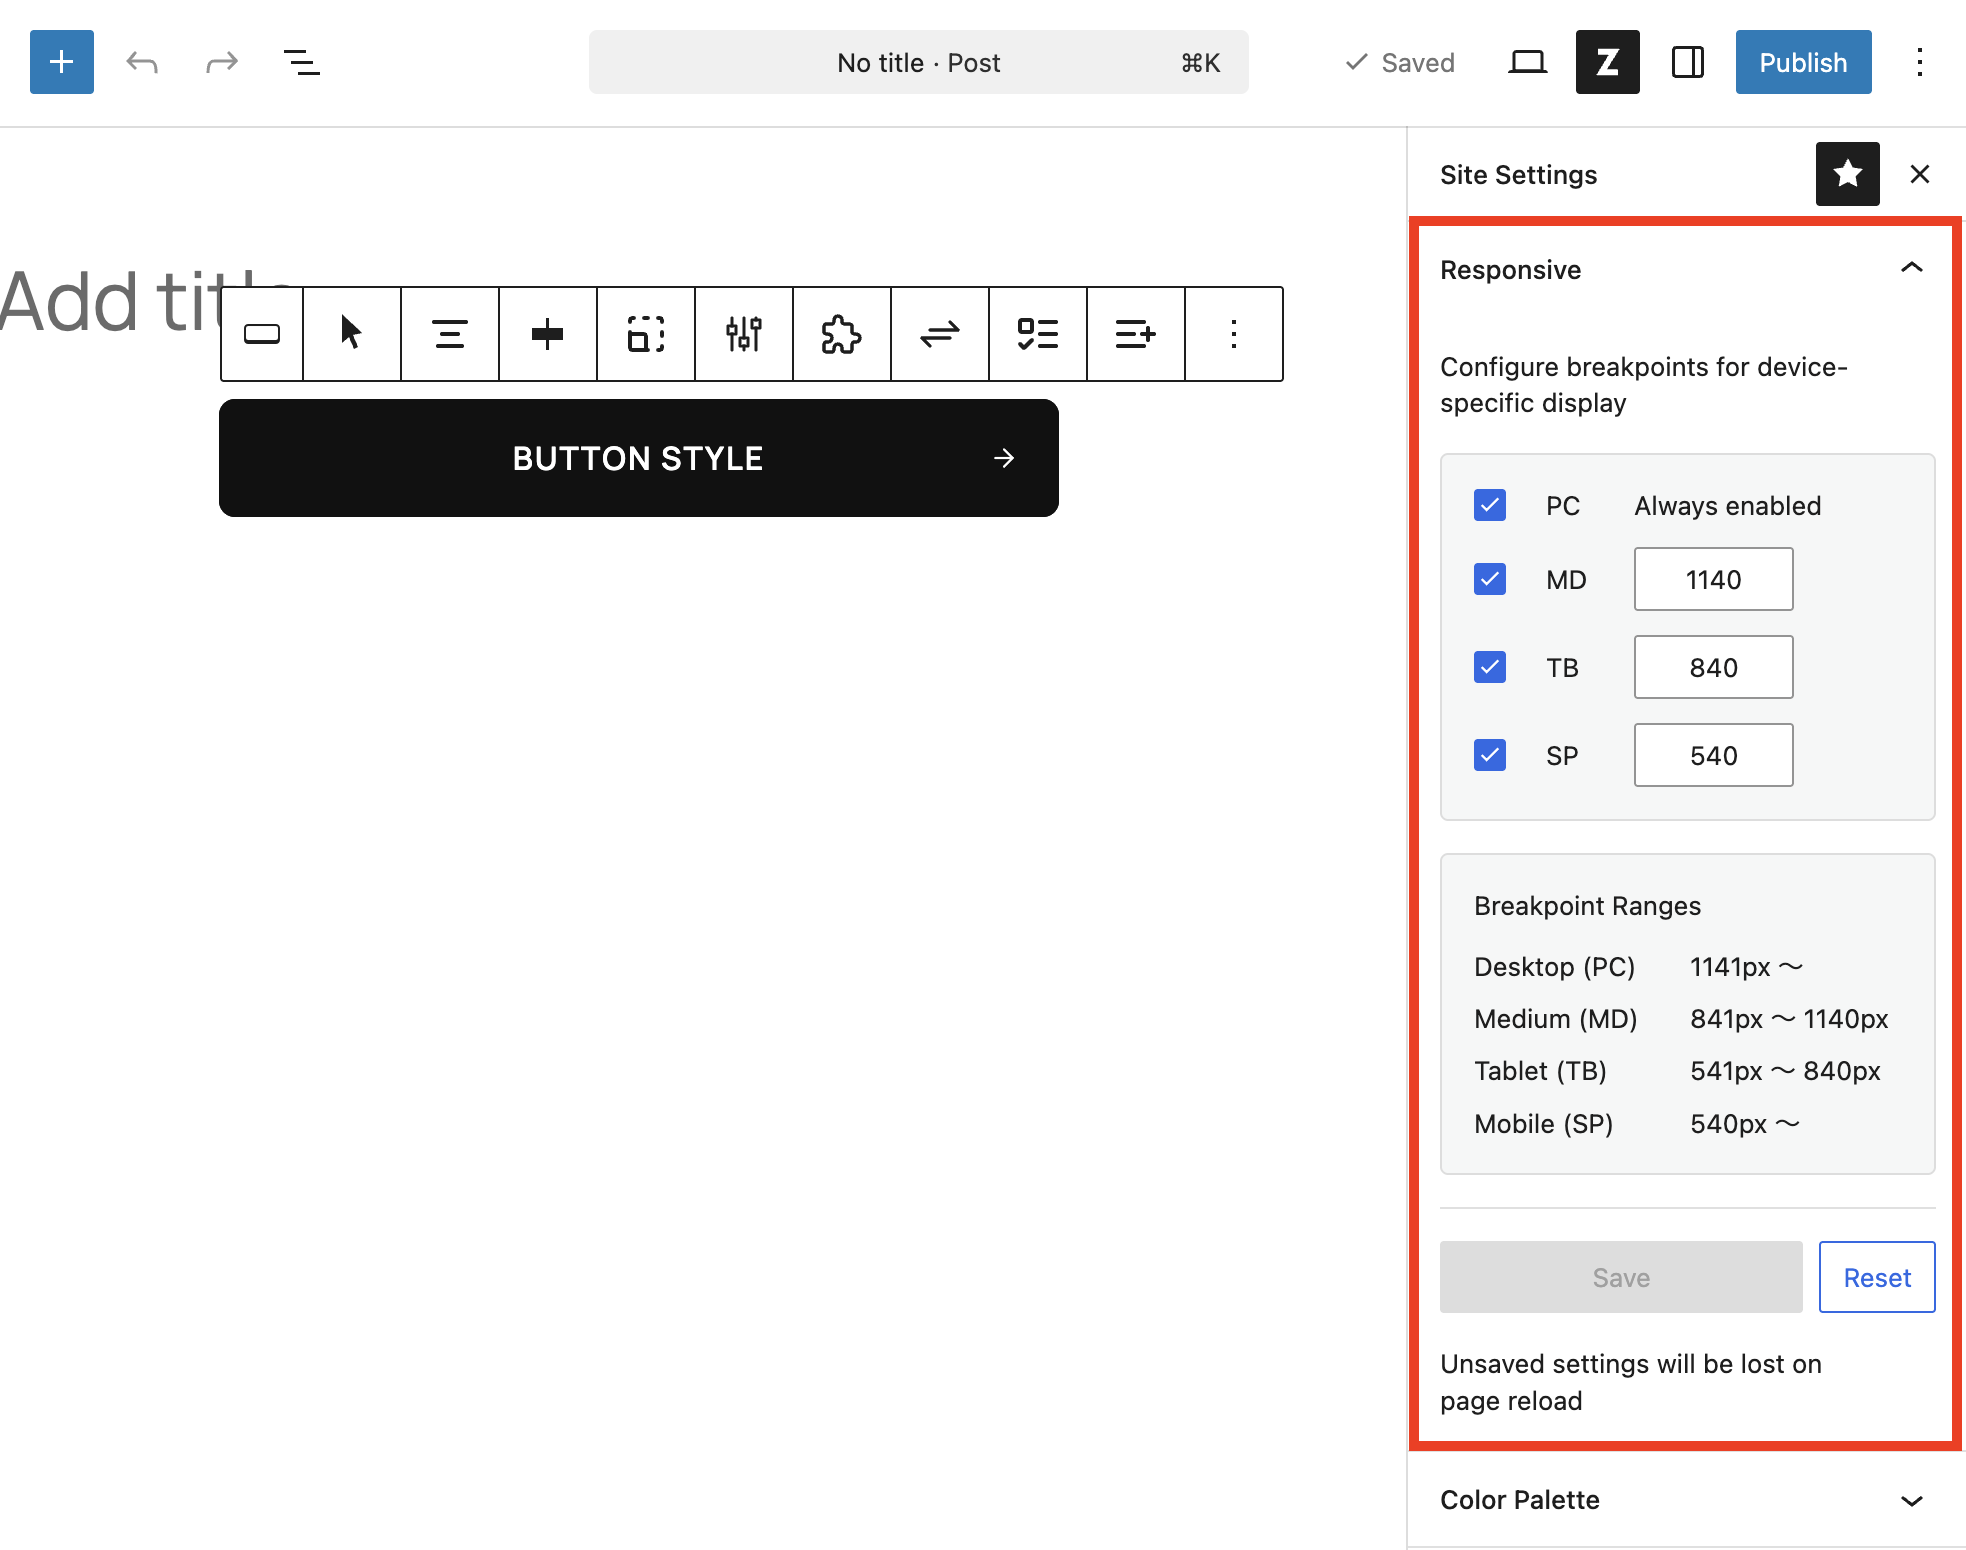
Task: Open the editor Options menu
Action: tap(1920, 62)
